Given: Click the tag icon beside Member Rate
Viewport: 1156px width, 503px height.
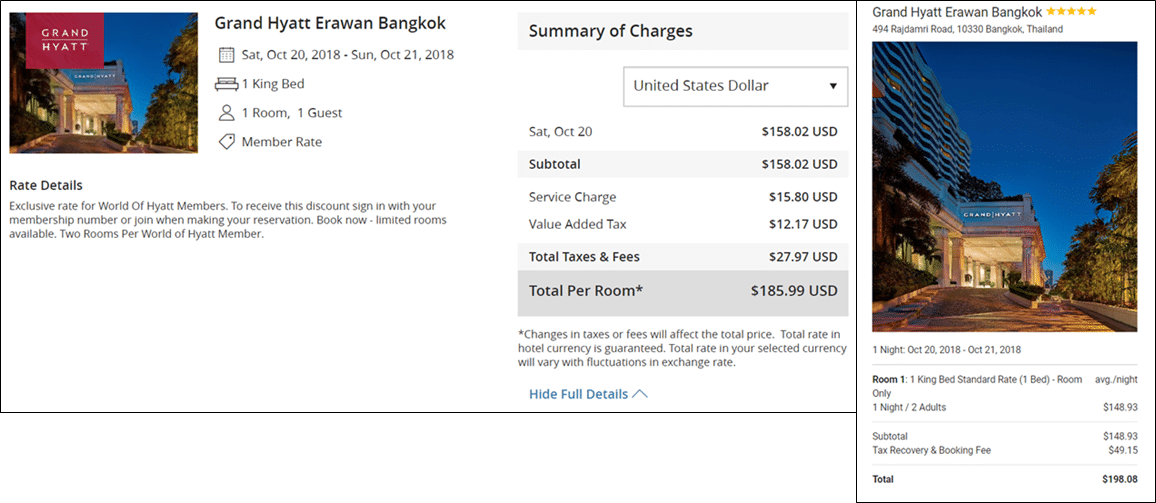Looking at the screenshot, I should click(x=226, y=142).
